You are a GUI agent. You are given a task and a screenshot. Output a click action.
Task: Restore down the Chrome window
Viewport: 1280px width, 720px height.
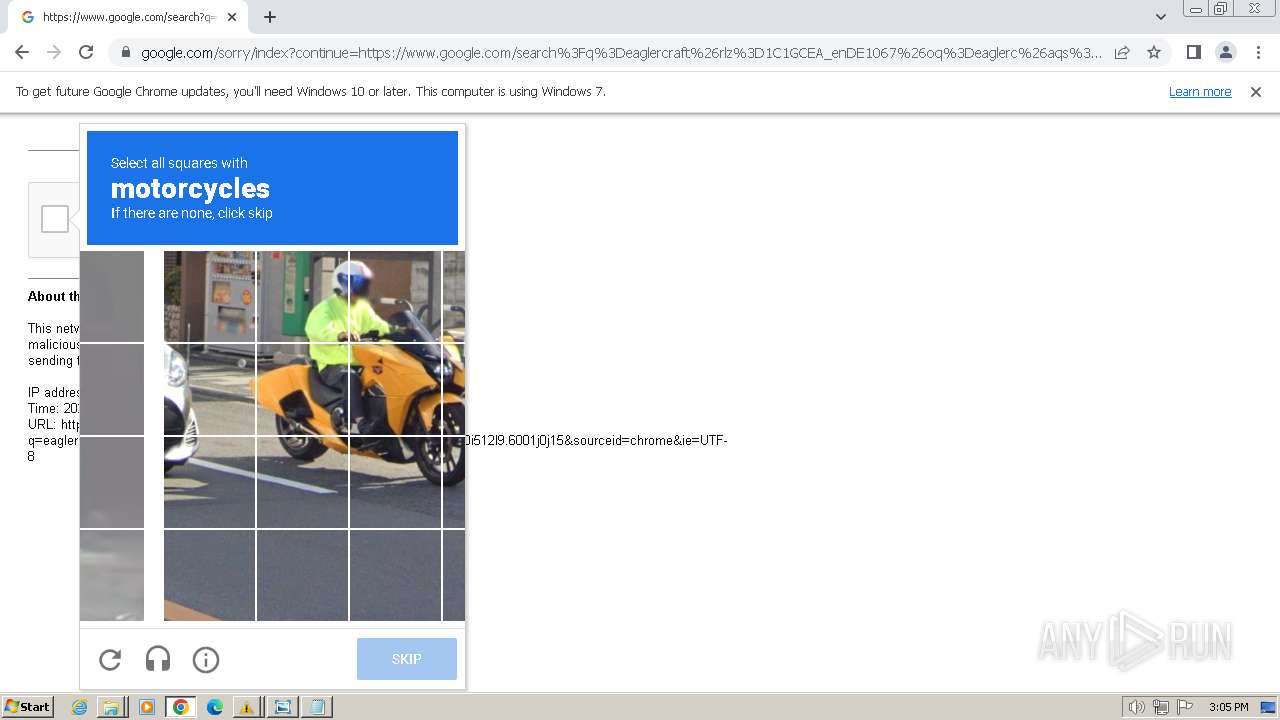[1221, 9]
